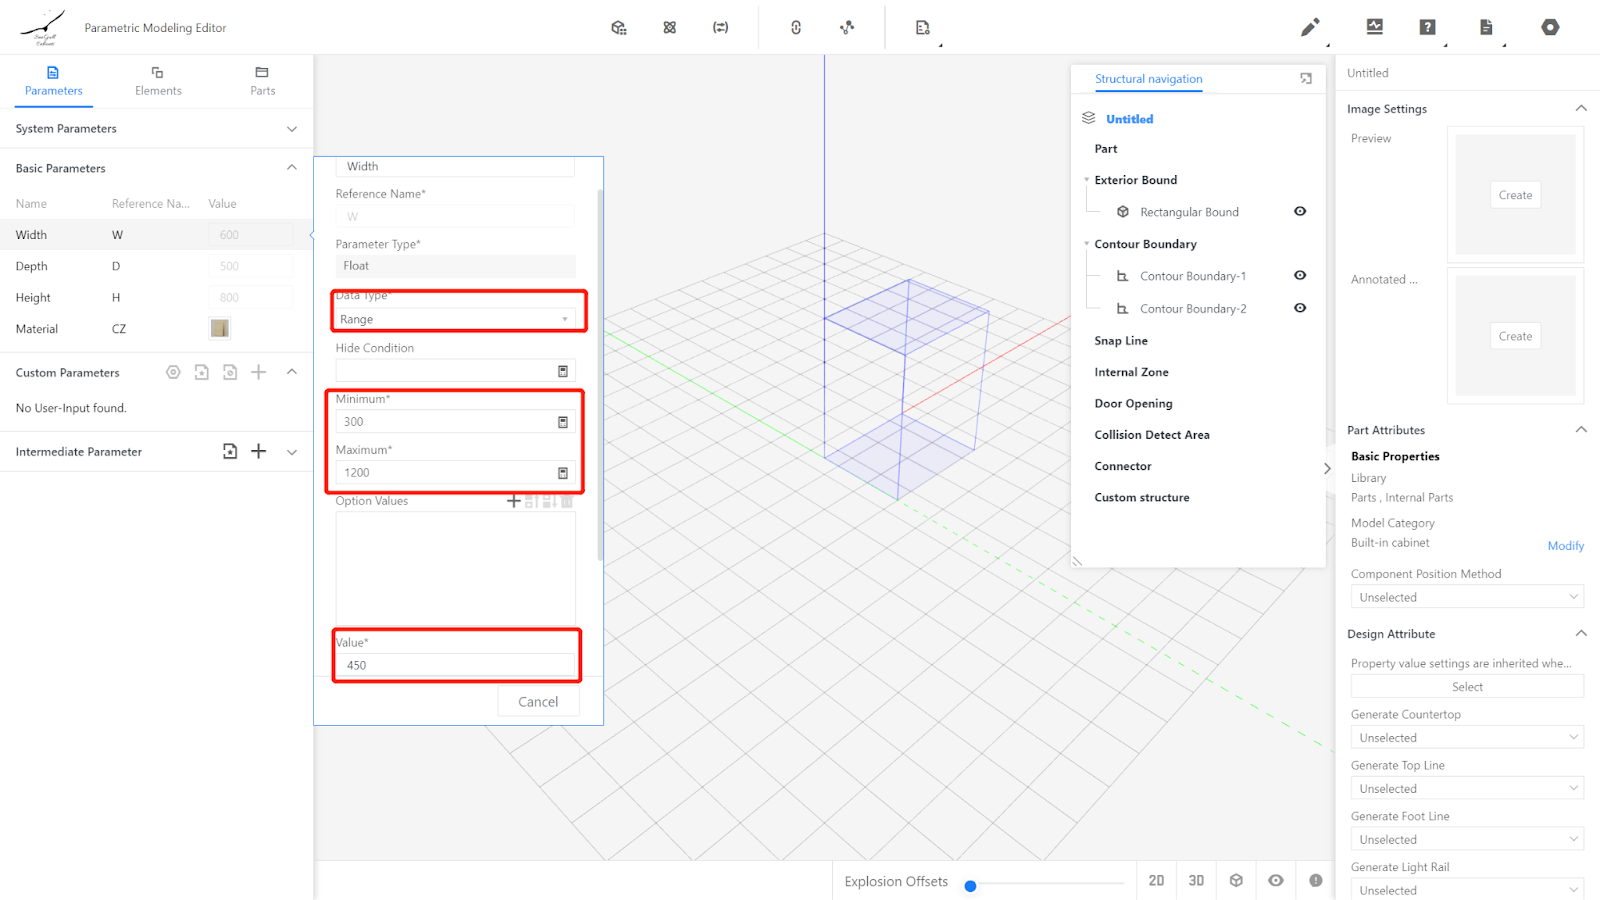
Task: Click the Modify link for Model Category
Action: pyautogui.click(x=1565, y=546)
